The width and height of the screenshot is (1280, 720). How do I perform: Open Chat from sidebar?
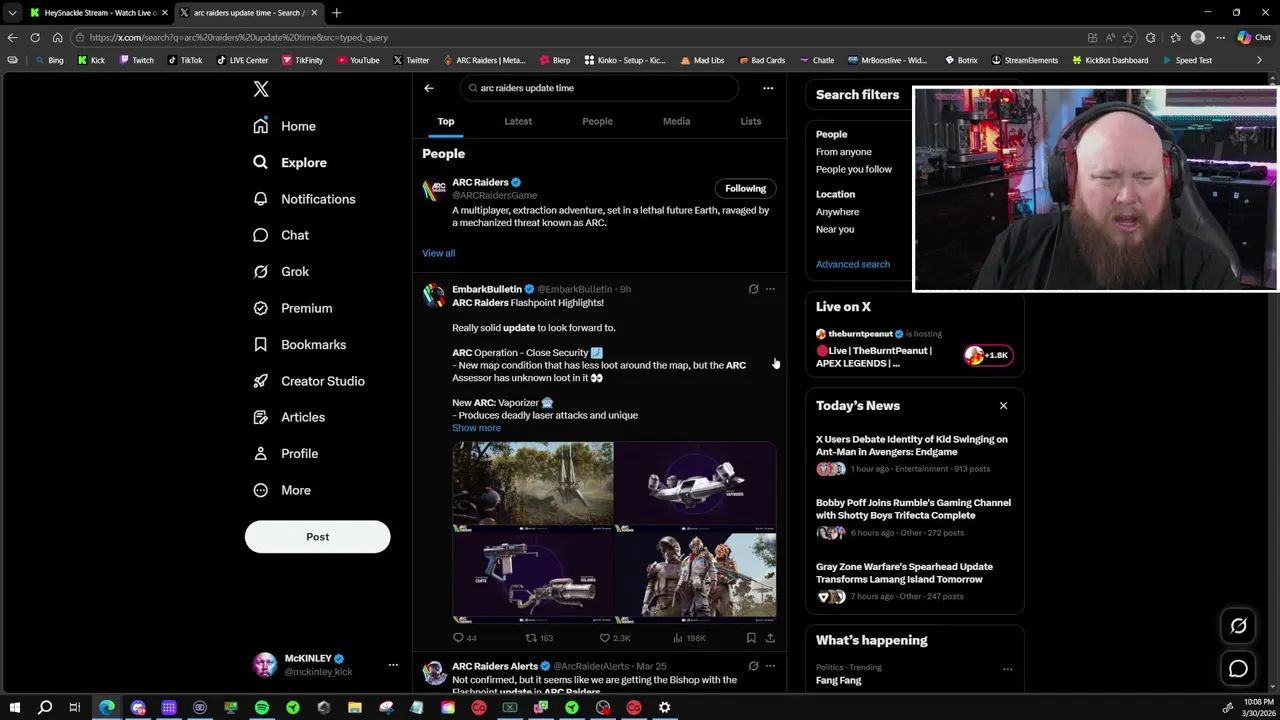(x=281, y=235)
